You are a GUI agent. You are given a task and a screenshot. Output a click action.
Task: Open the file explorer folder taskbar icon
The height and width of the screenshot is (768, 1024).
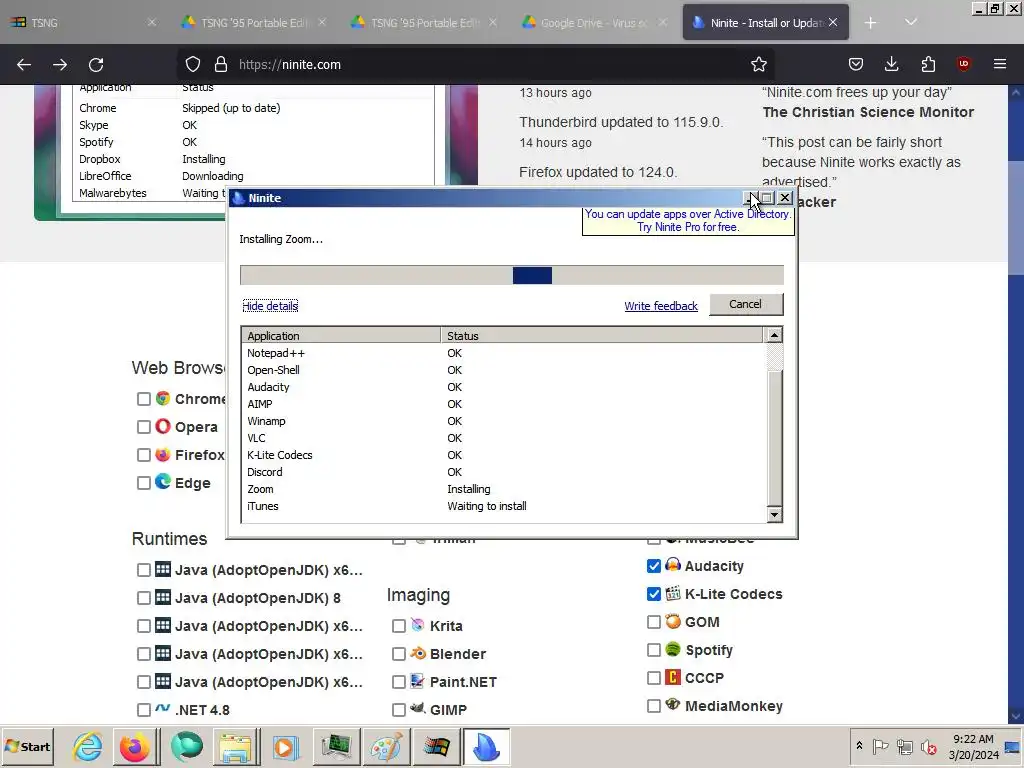tap(236, 746)
